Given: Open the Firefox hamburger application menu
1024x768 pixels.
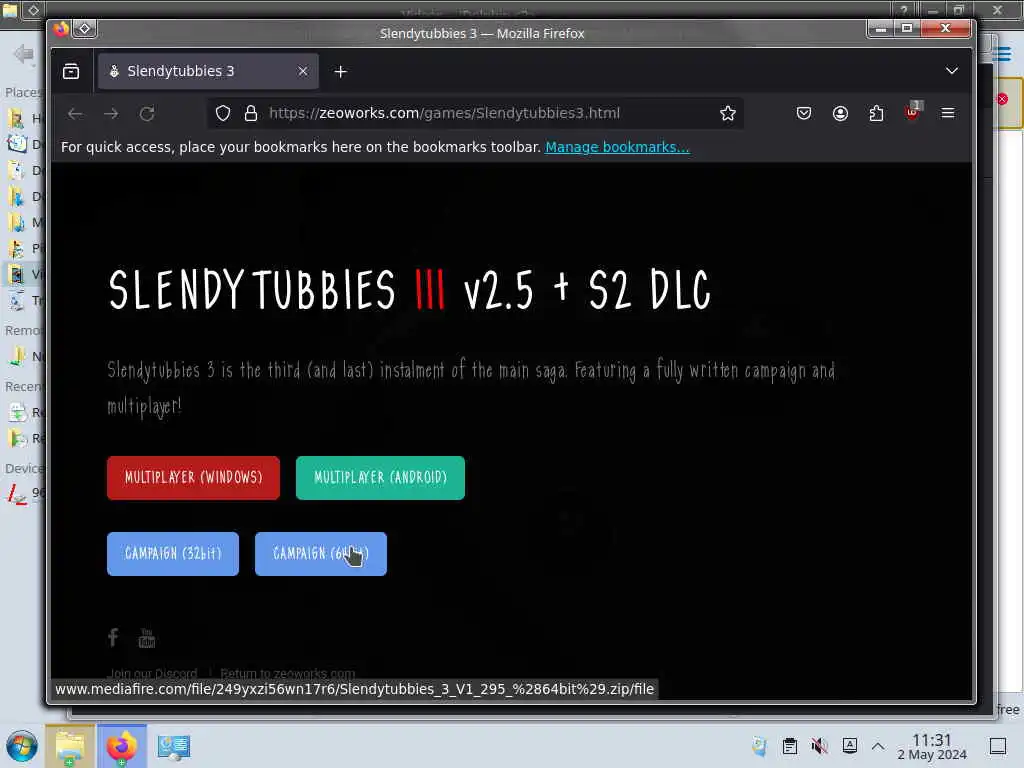Looking at the screenshot, I should (x=948, y=113).
